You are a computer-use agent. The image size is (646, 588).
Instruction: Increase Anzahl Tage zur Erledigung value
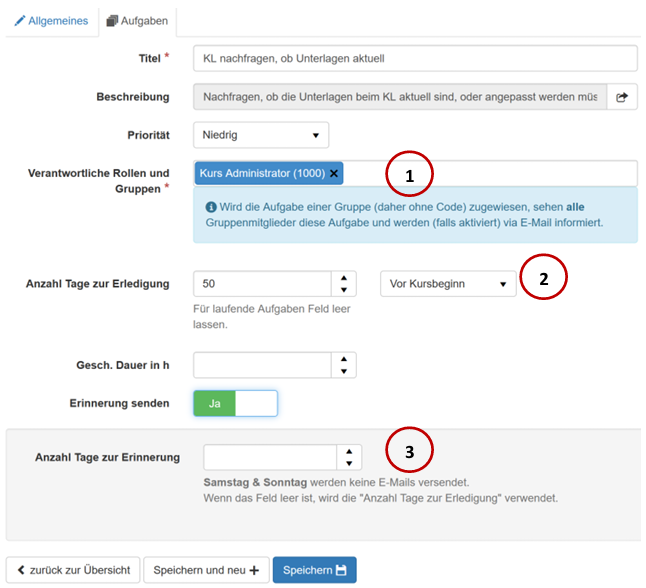point(344,278)
